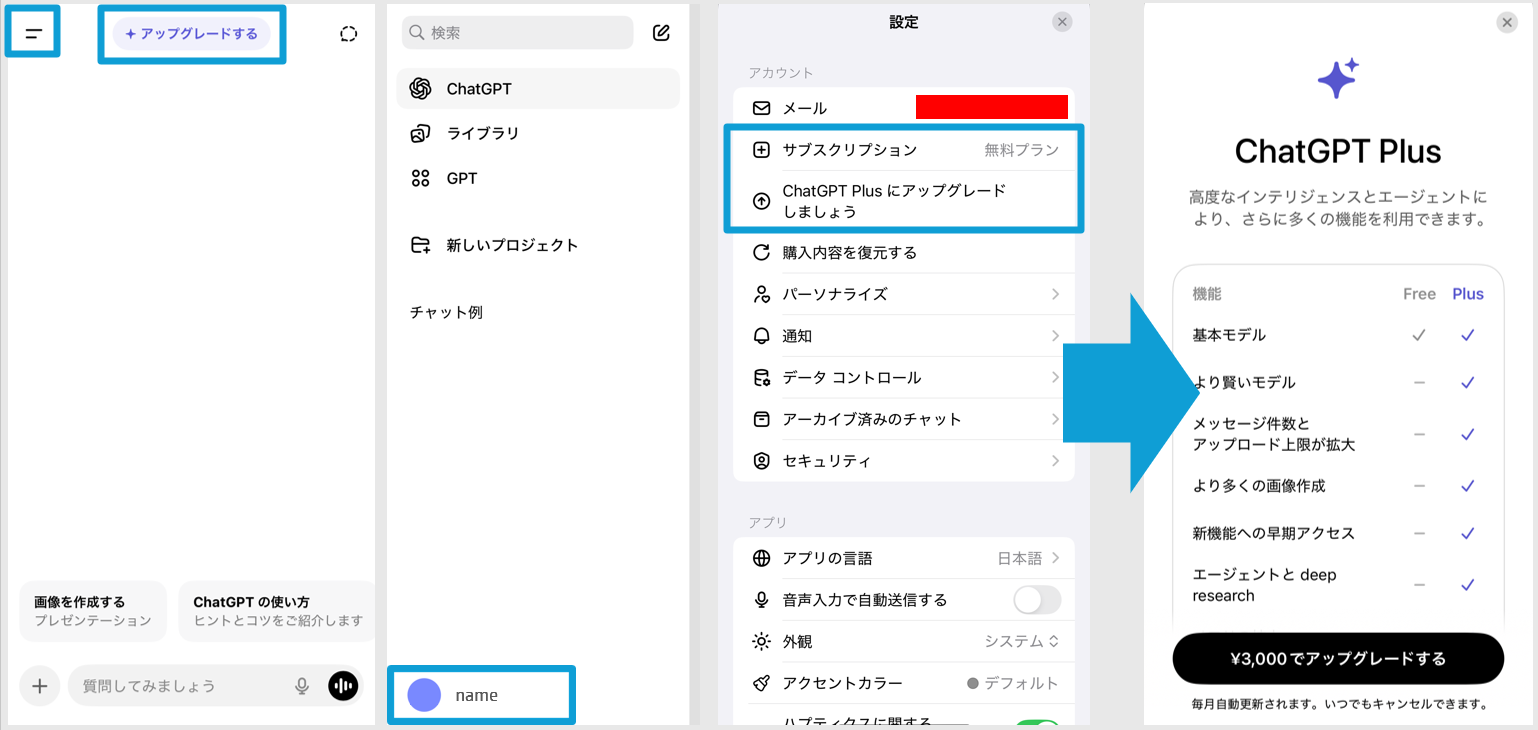Expand the セキュリティ chevron
This screenshot has width=1538, height=730.
click(x=1056, y=461)
